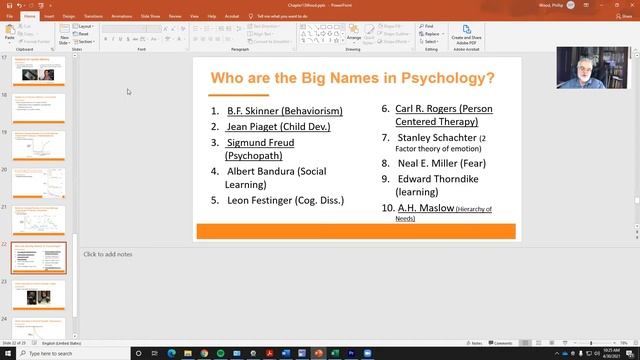Apply underline formatting
Screen dimensions: 640x360
click(x=120, y=39)
